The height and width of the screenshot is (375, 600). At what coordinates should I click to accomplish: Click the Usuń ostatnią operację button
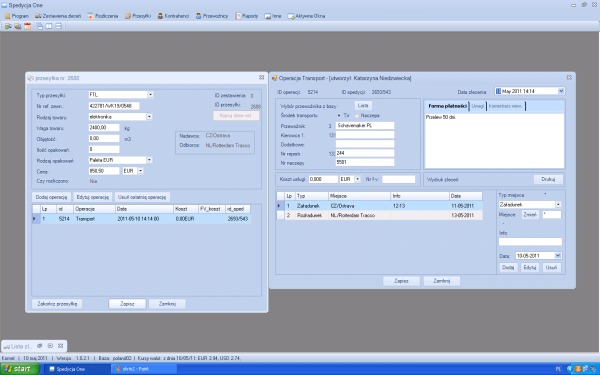(142, 197)
